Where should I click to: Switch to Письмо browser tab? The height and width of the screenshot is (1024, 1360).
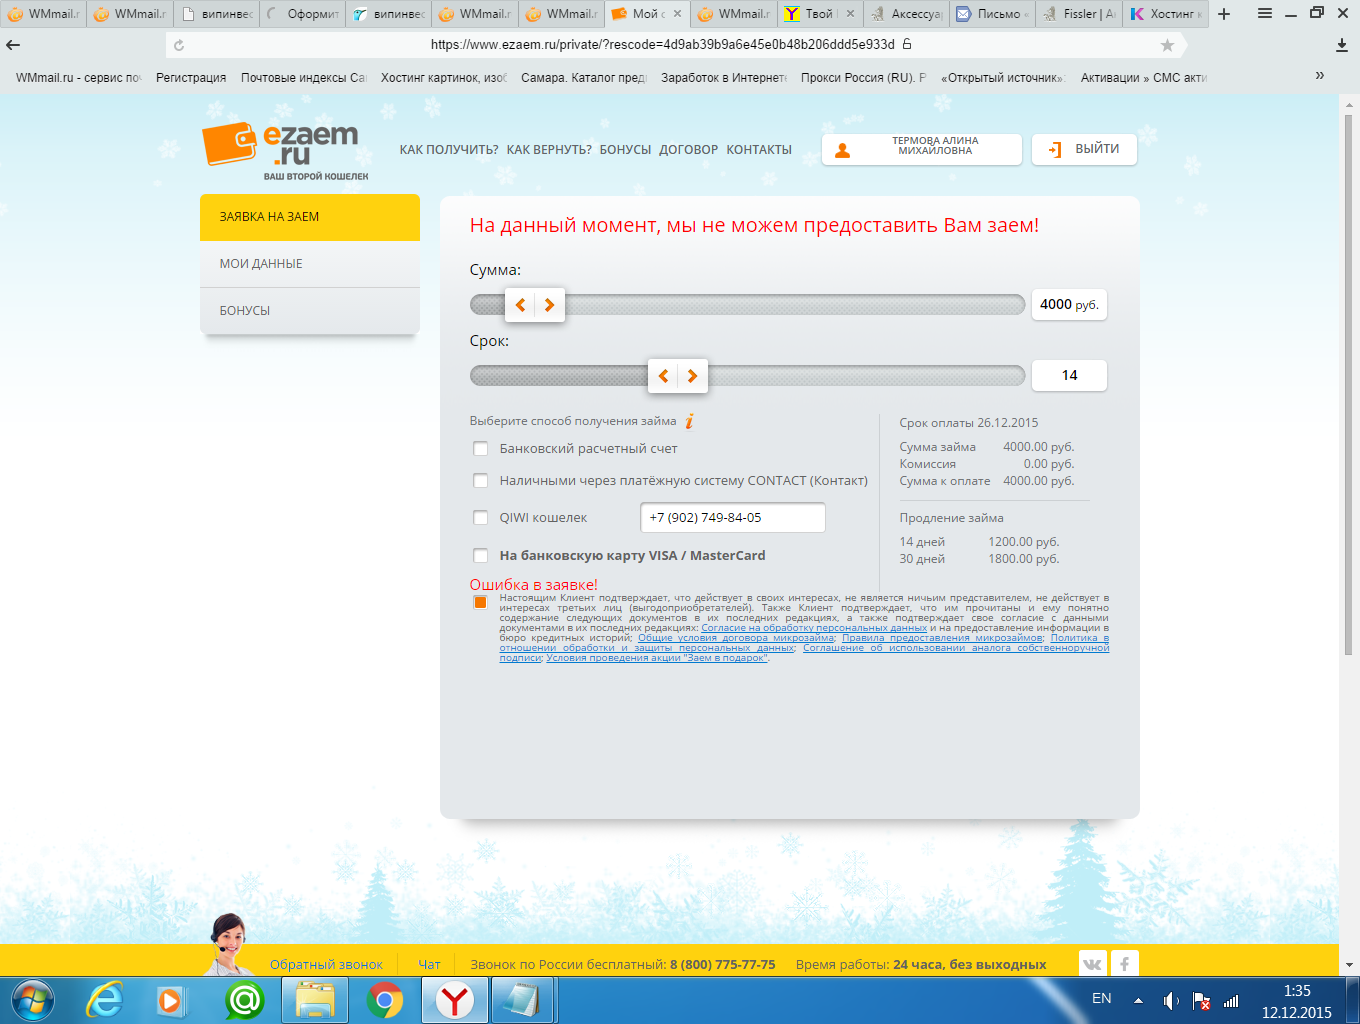(x=992, y=14)
